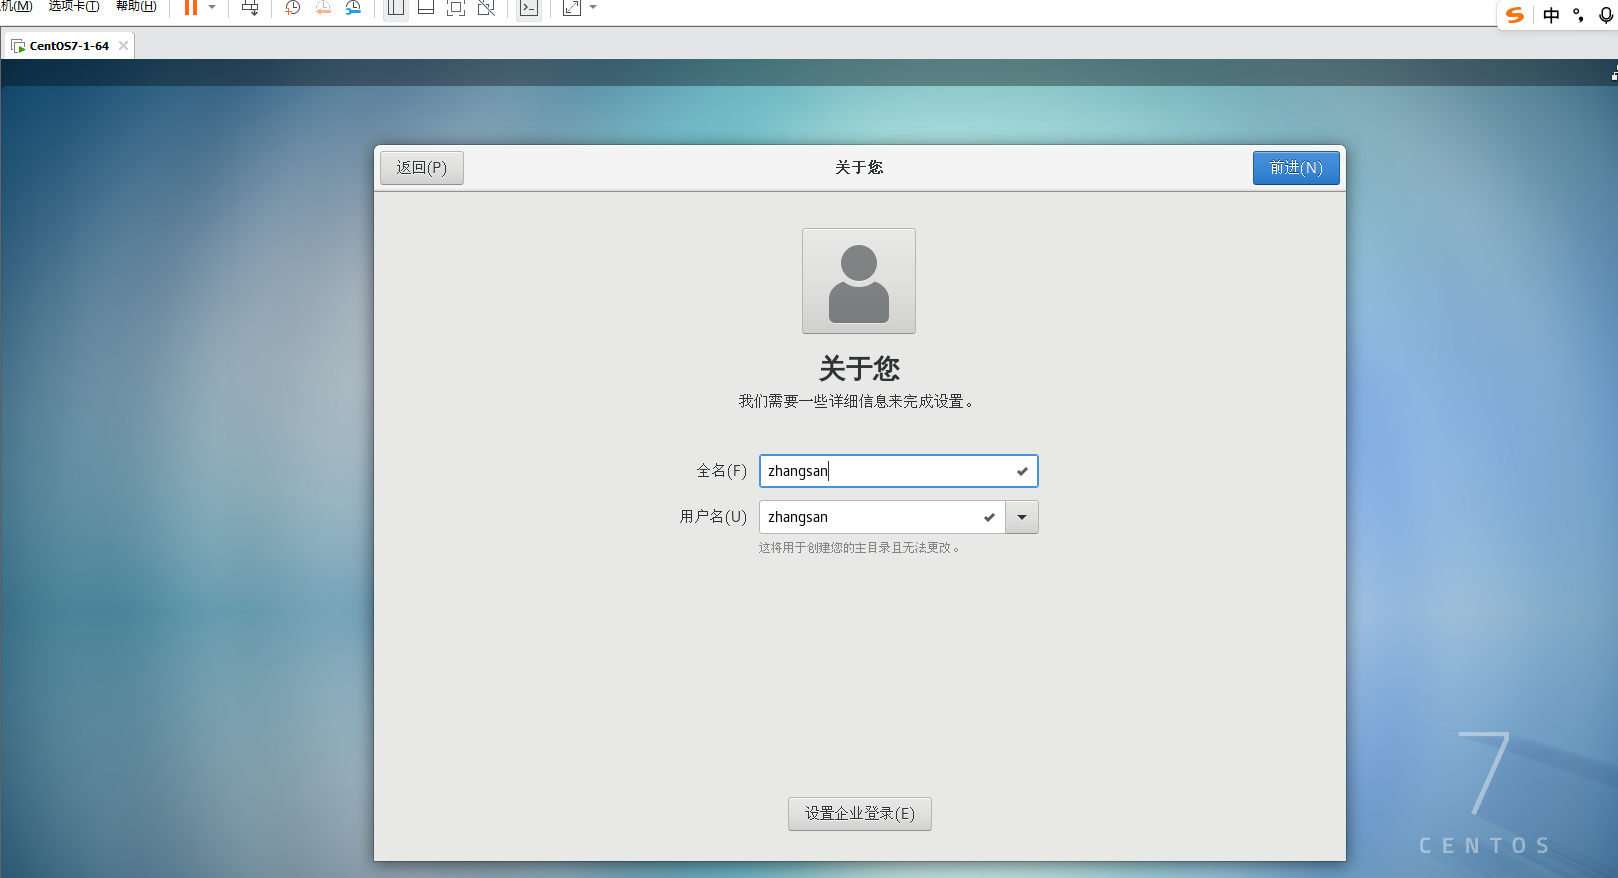Open the power options dropdown beside pause
Image resolution: width=1618 pixels, height=878 pixels.
point(212,8)
